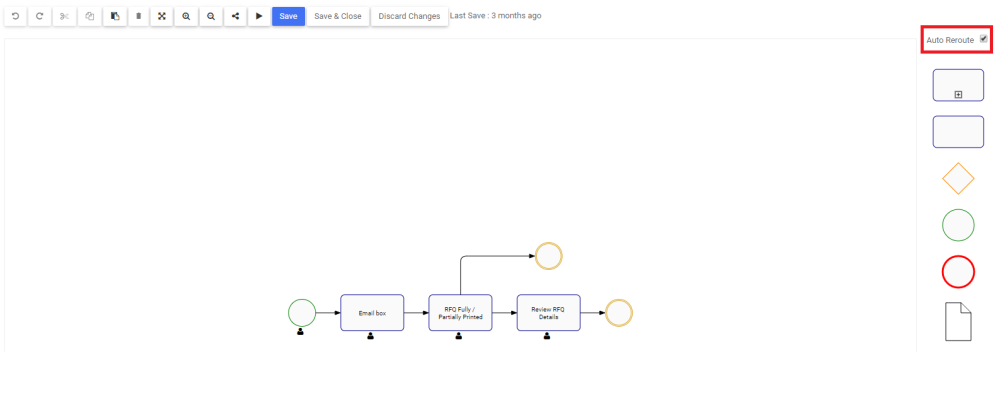The height and width of the screenshot is (403, 1000).
Task: Run the process with play icon
Action: click(259, 17)
